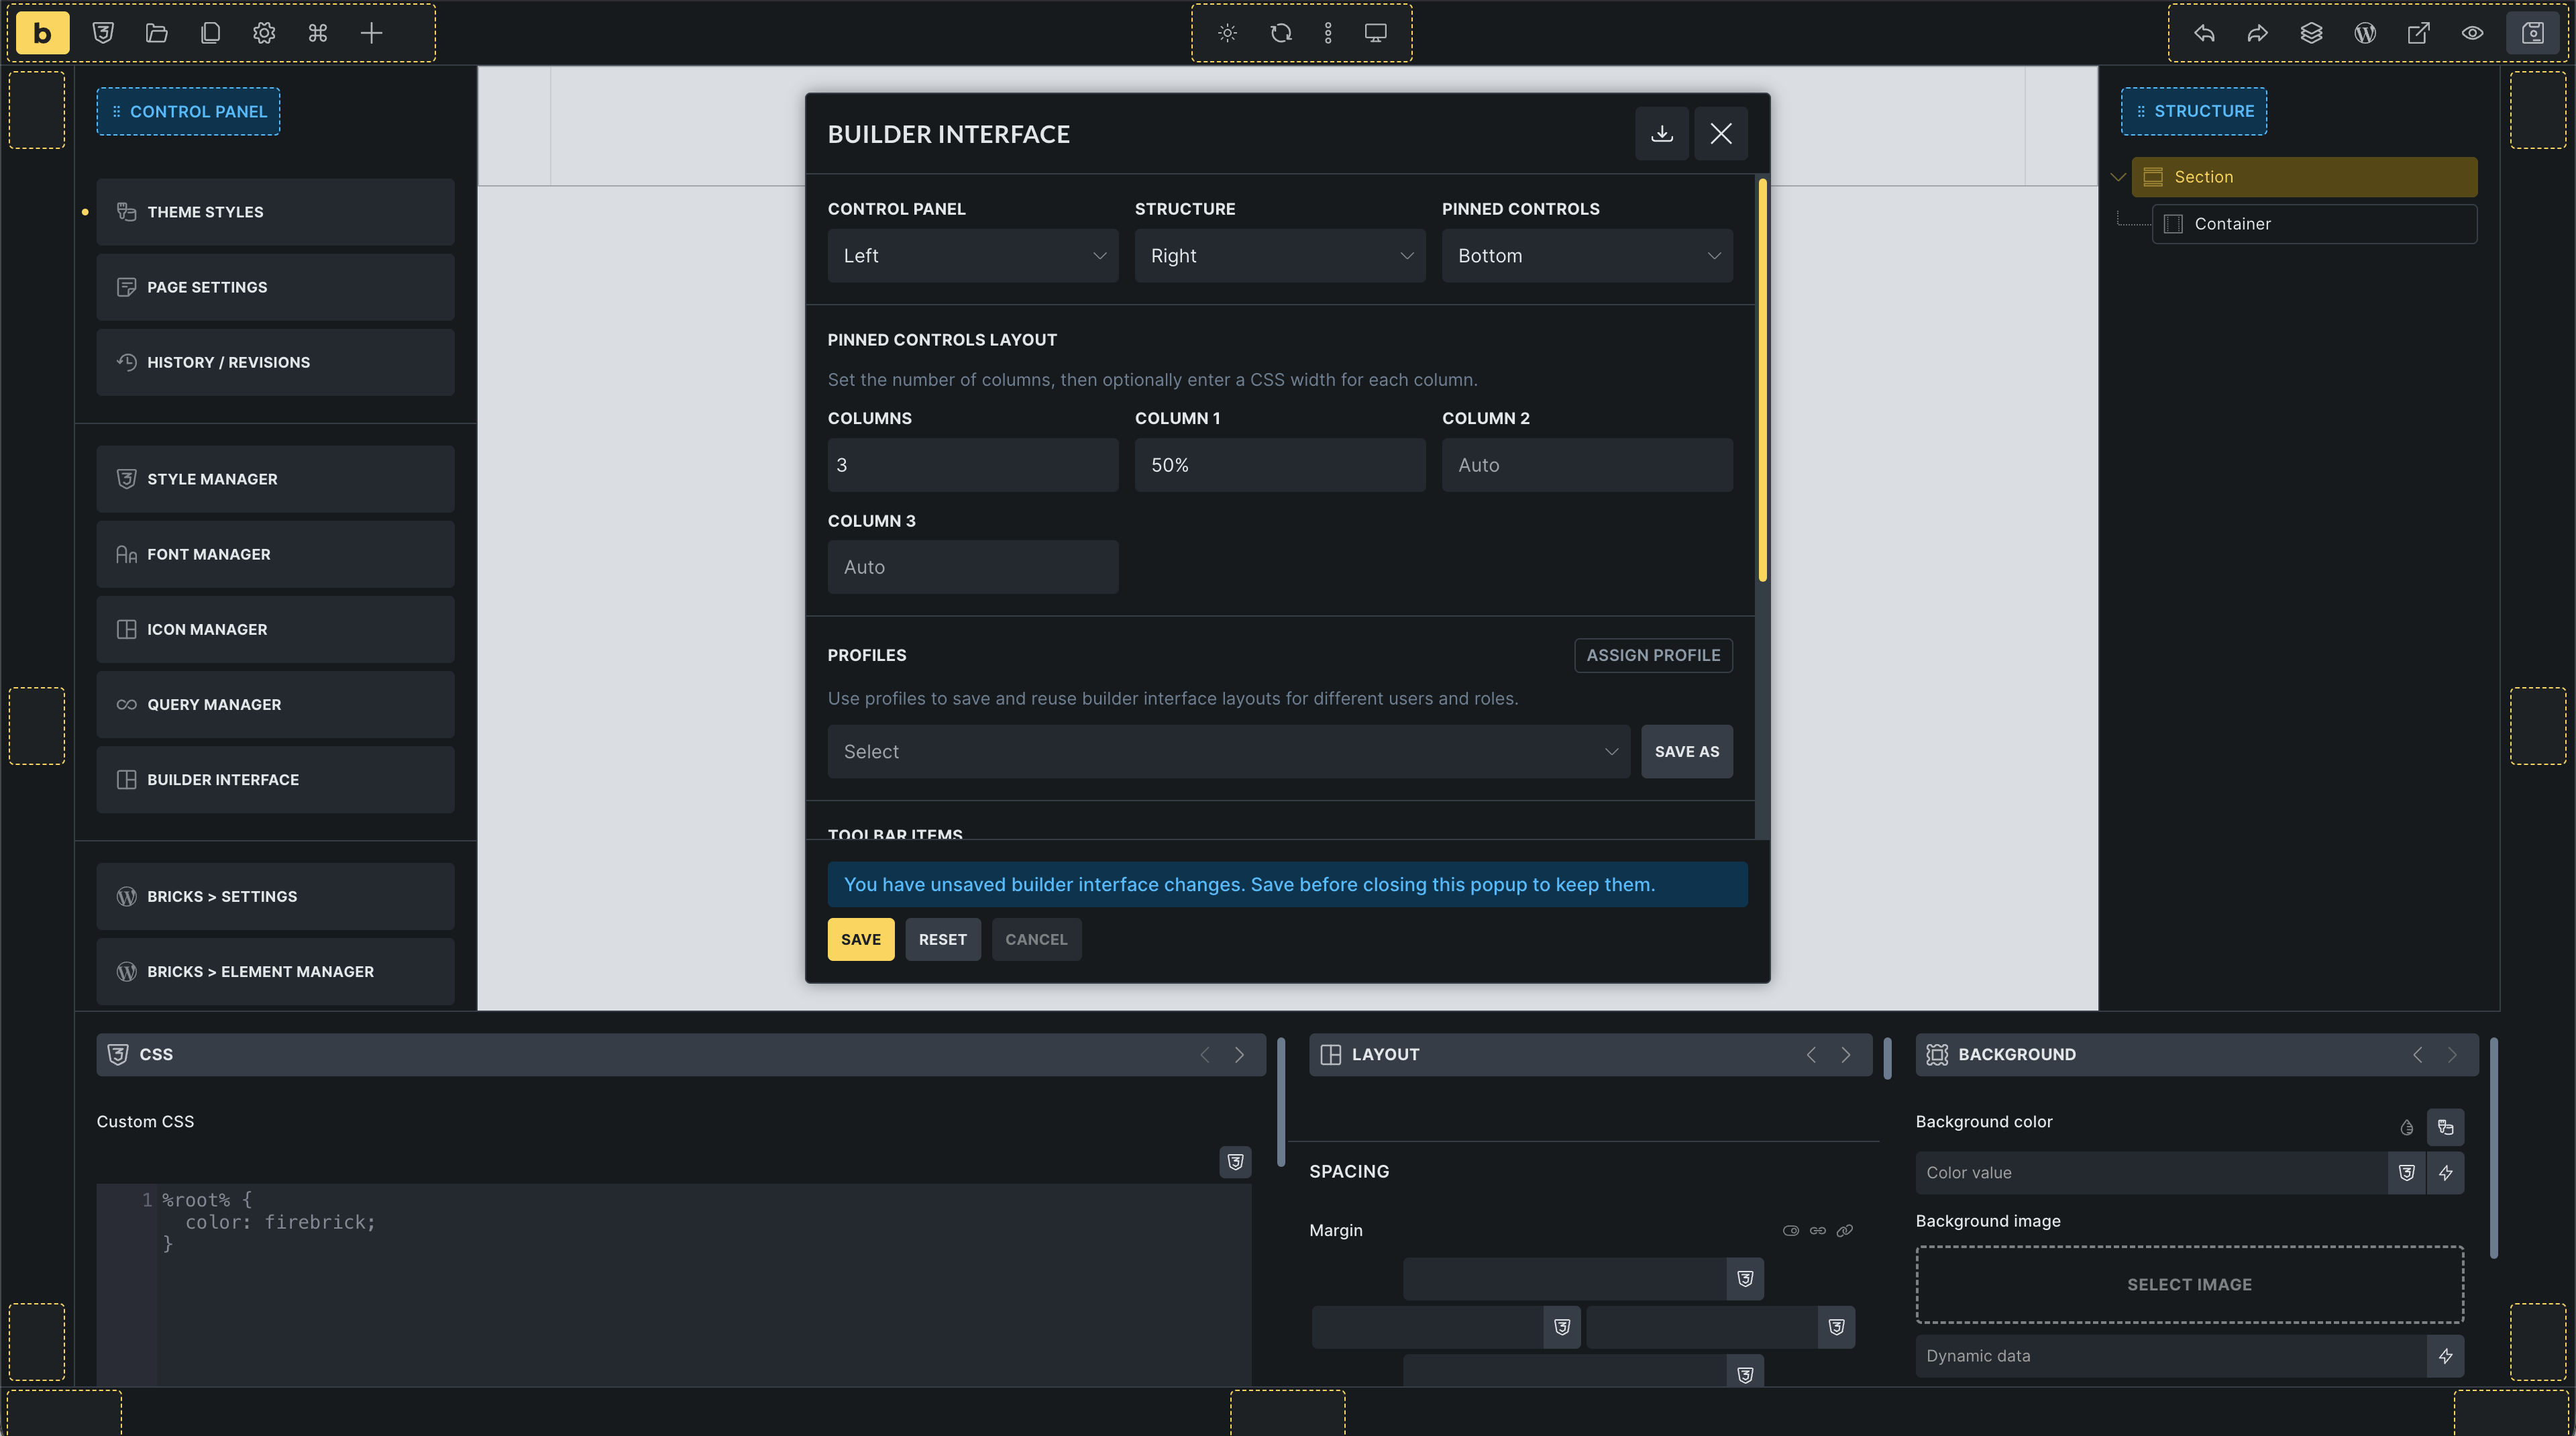Open the Profiles Select dropdown
This screenshot has height=1436, width=2576.
pos(1229,751)
